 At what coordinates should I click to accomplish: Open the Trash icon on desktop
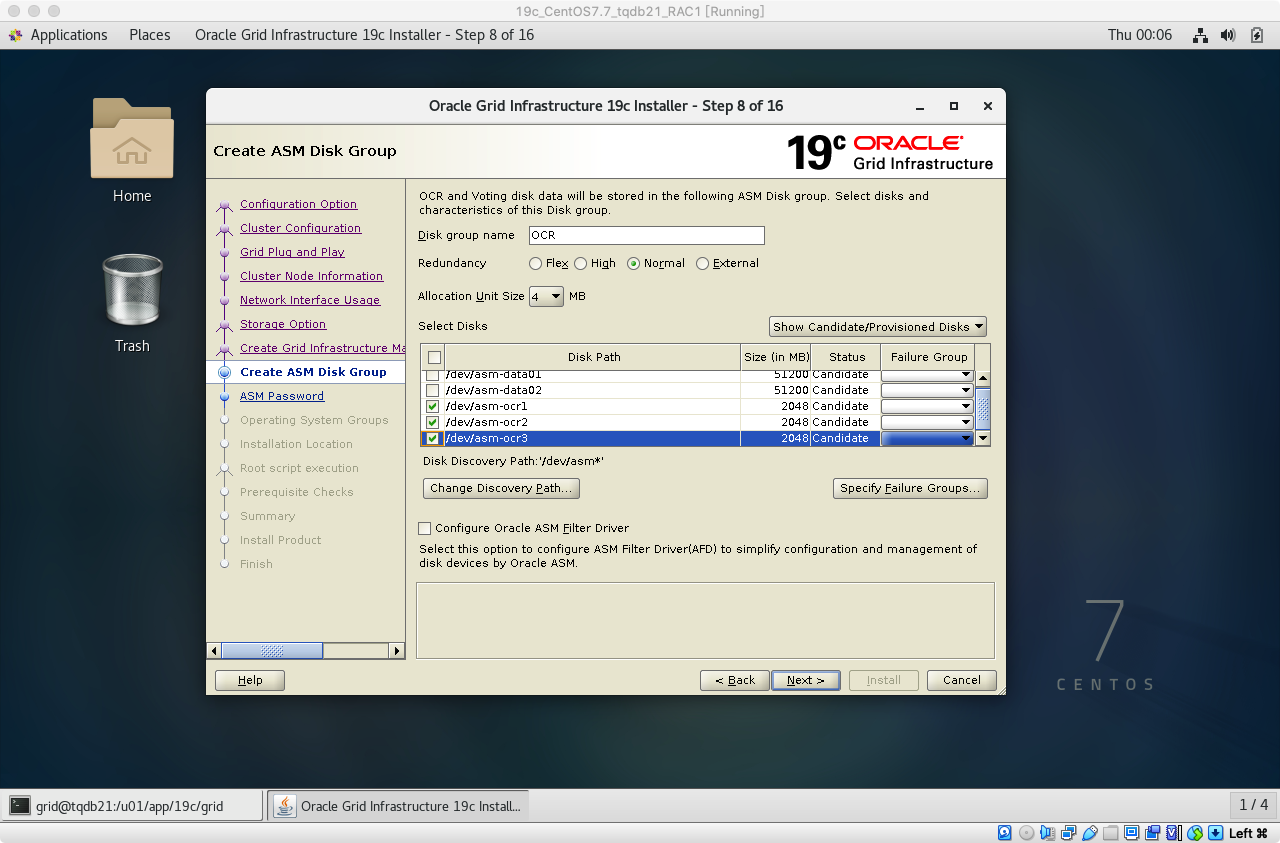coord(132,290)
